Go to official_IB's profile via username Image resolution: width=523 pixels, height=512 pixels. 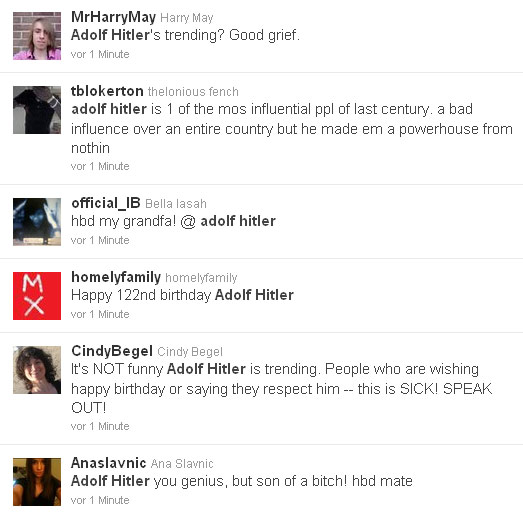[x=106, y=203]
